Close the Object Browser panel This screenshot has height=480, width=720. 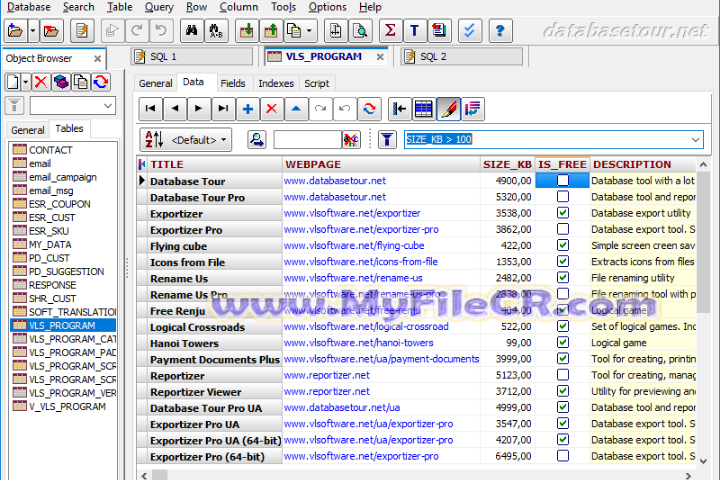[x=97, y=59]
